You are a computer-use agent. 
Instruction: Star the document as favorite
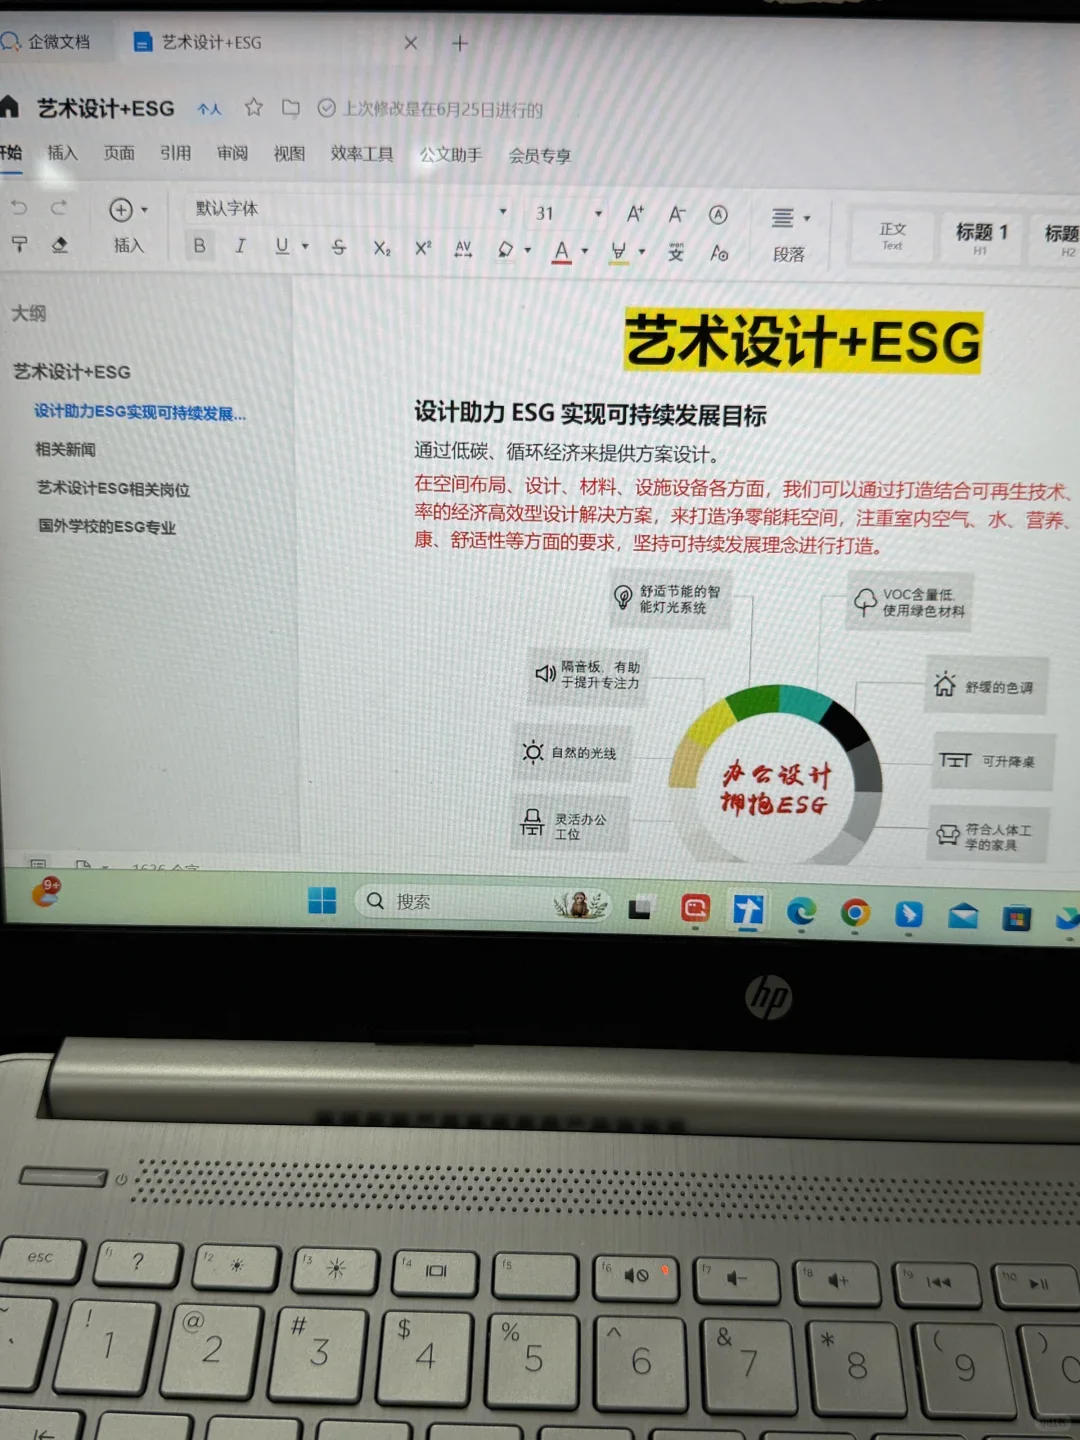[x=254, y=107]
